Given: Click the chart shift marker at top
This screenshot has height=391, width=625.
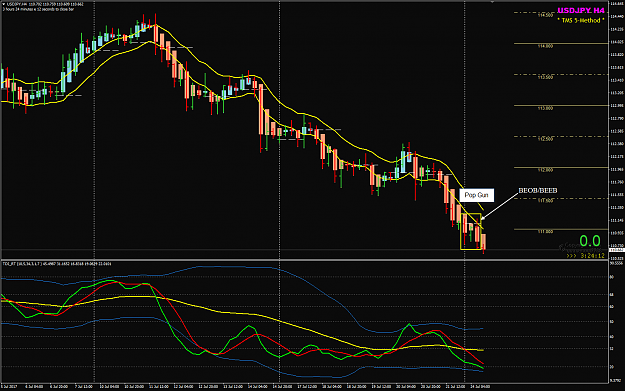Looking at the screenshot, I should 493,2.
